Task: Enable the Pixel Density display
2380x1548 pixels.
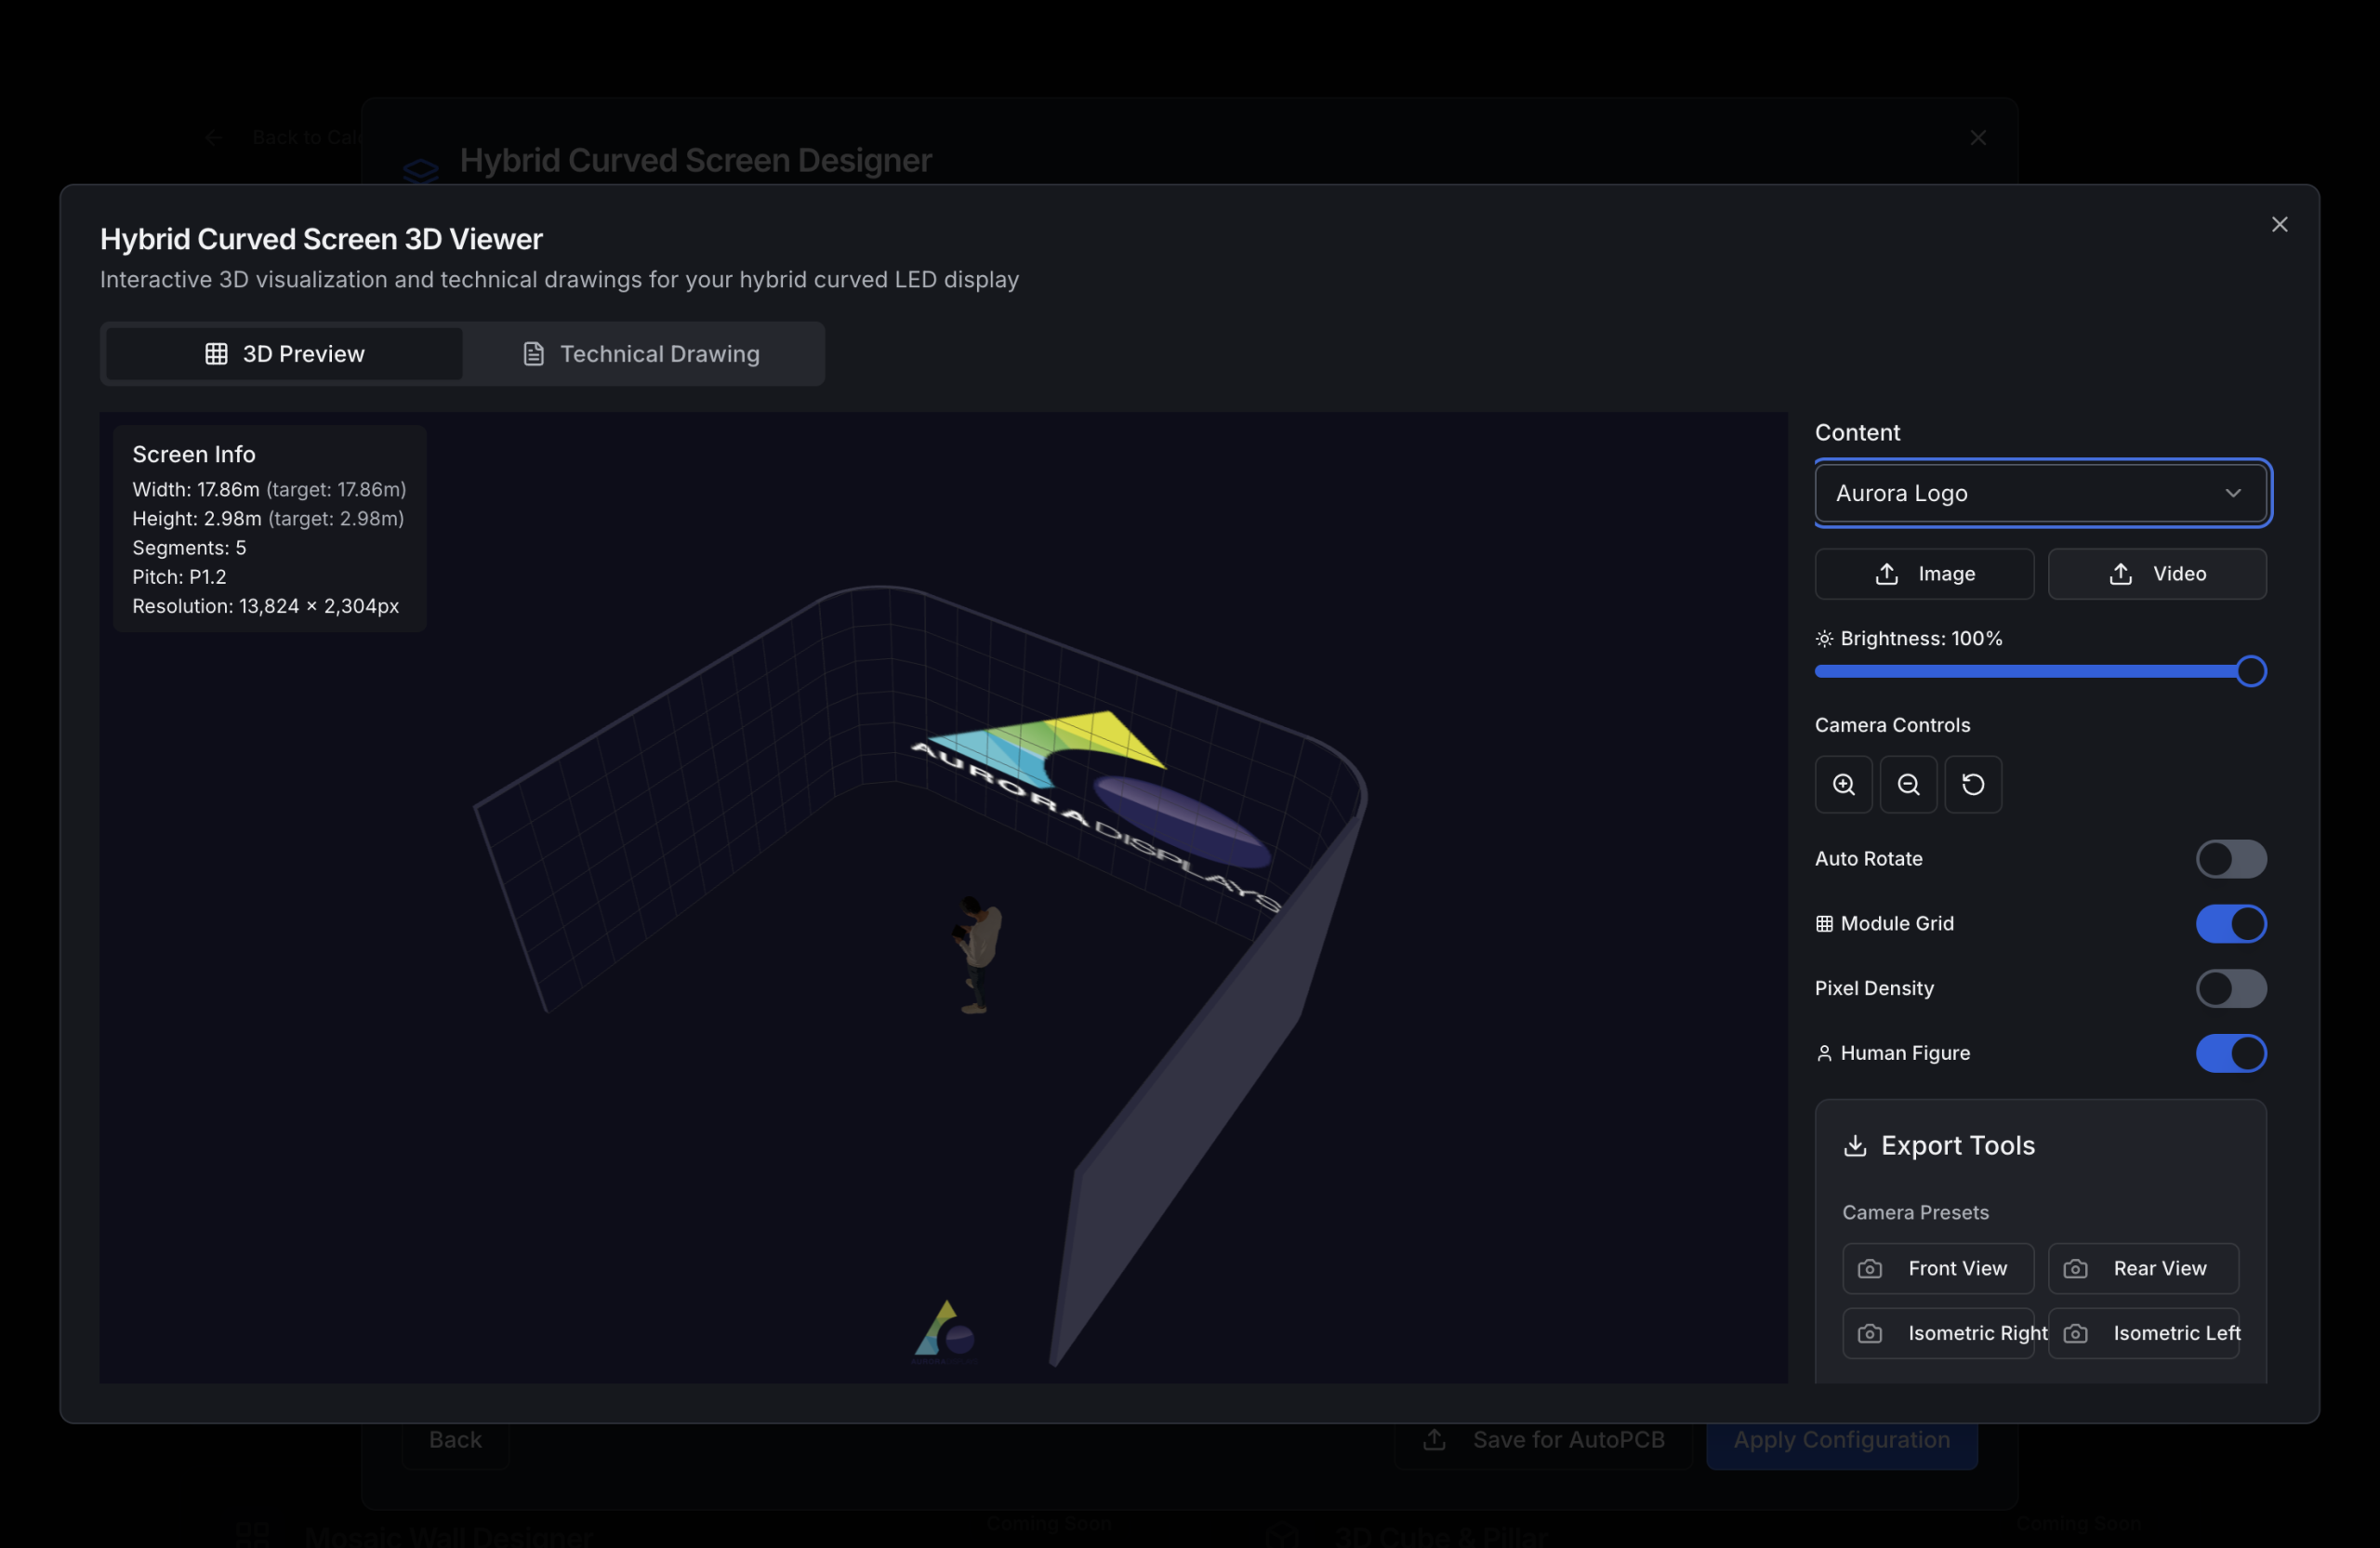Action: pyautogui.click(x=2231, y=988)
